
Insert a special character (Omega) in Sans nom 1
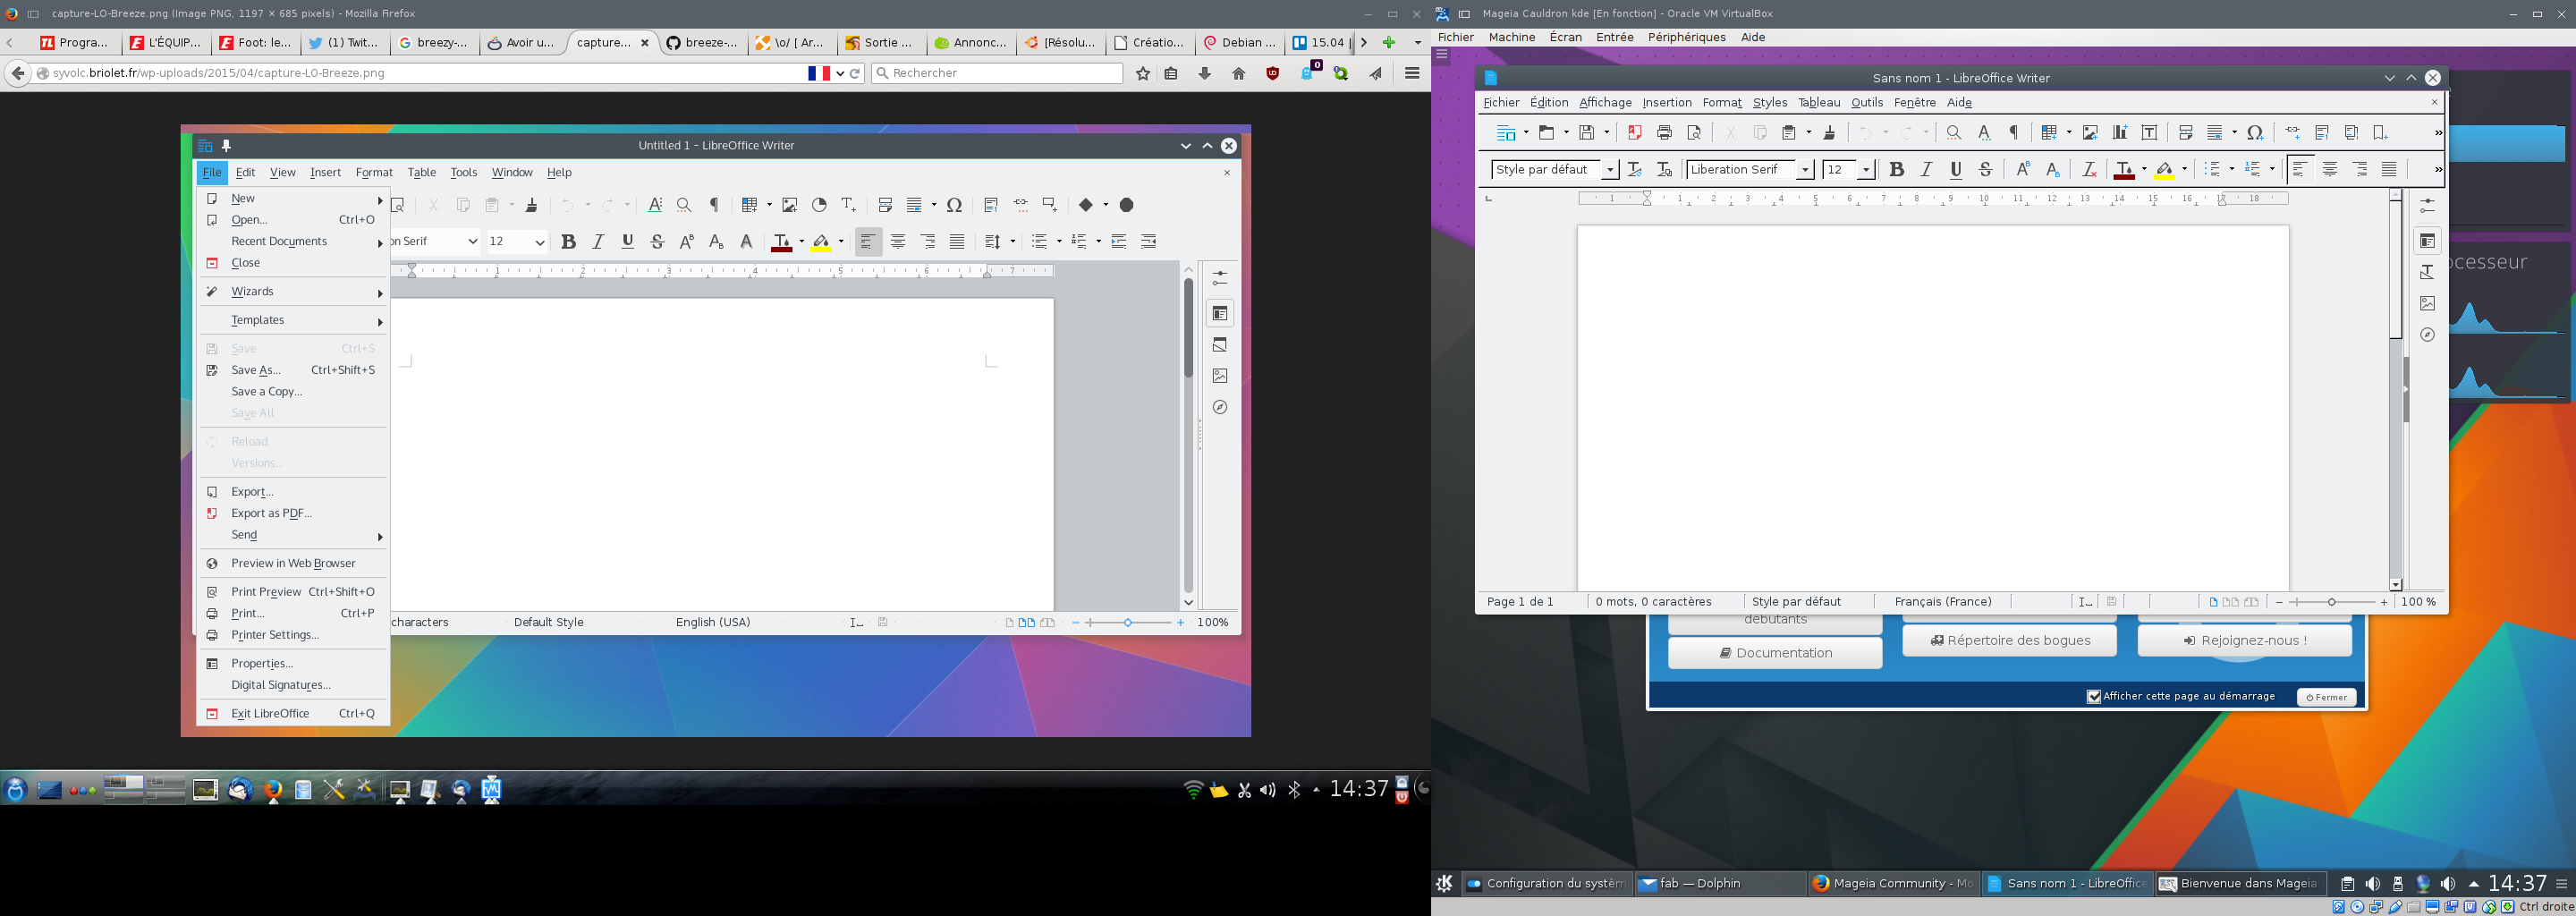[2255, 133]
